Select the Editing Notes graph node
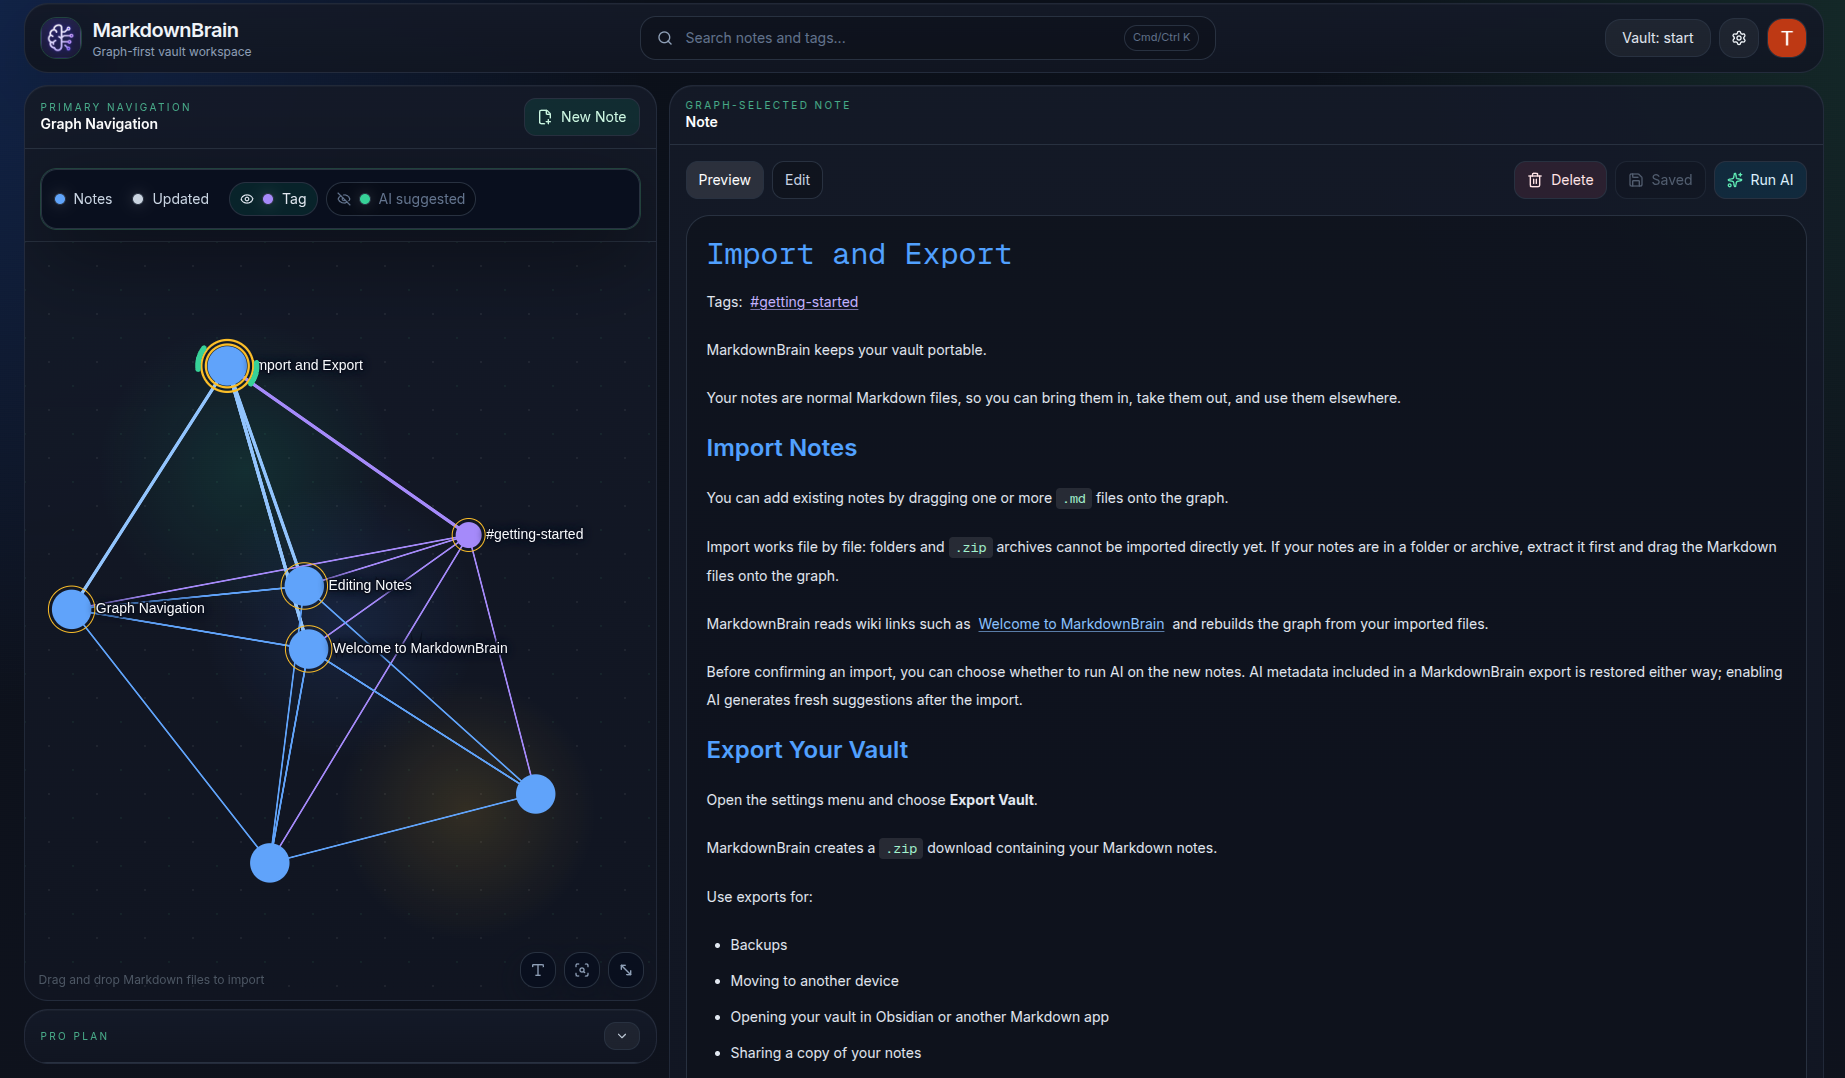The width and height of the screenshot is (1845, 1078). coord(304,586)
